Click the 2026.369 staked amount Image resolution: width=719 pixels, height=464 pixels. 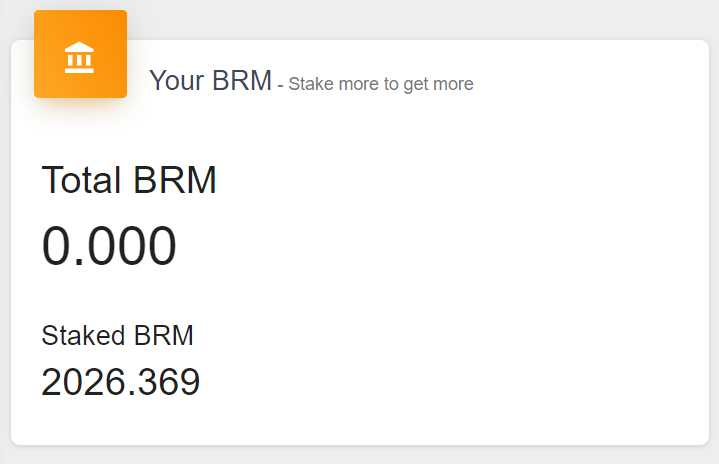pyautogui.click(x=121, y=381)
